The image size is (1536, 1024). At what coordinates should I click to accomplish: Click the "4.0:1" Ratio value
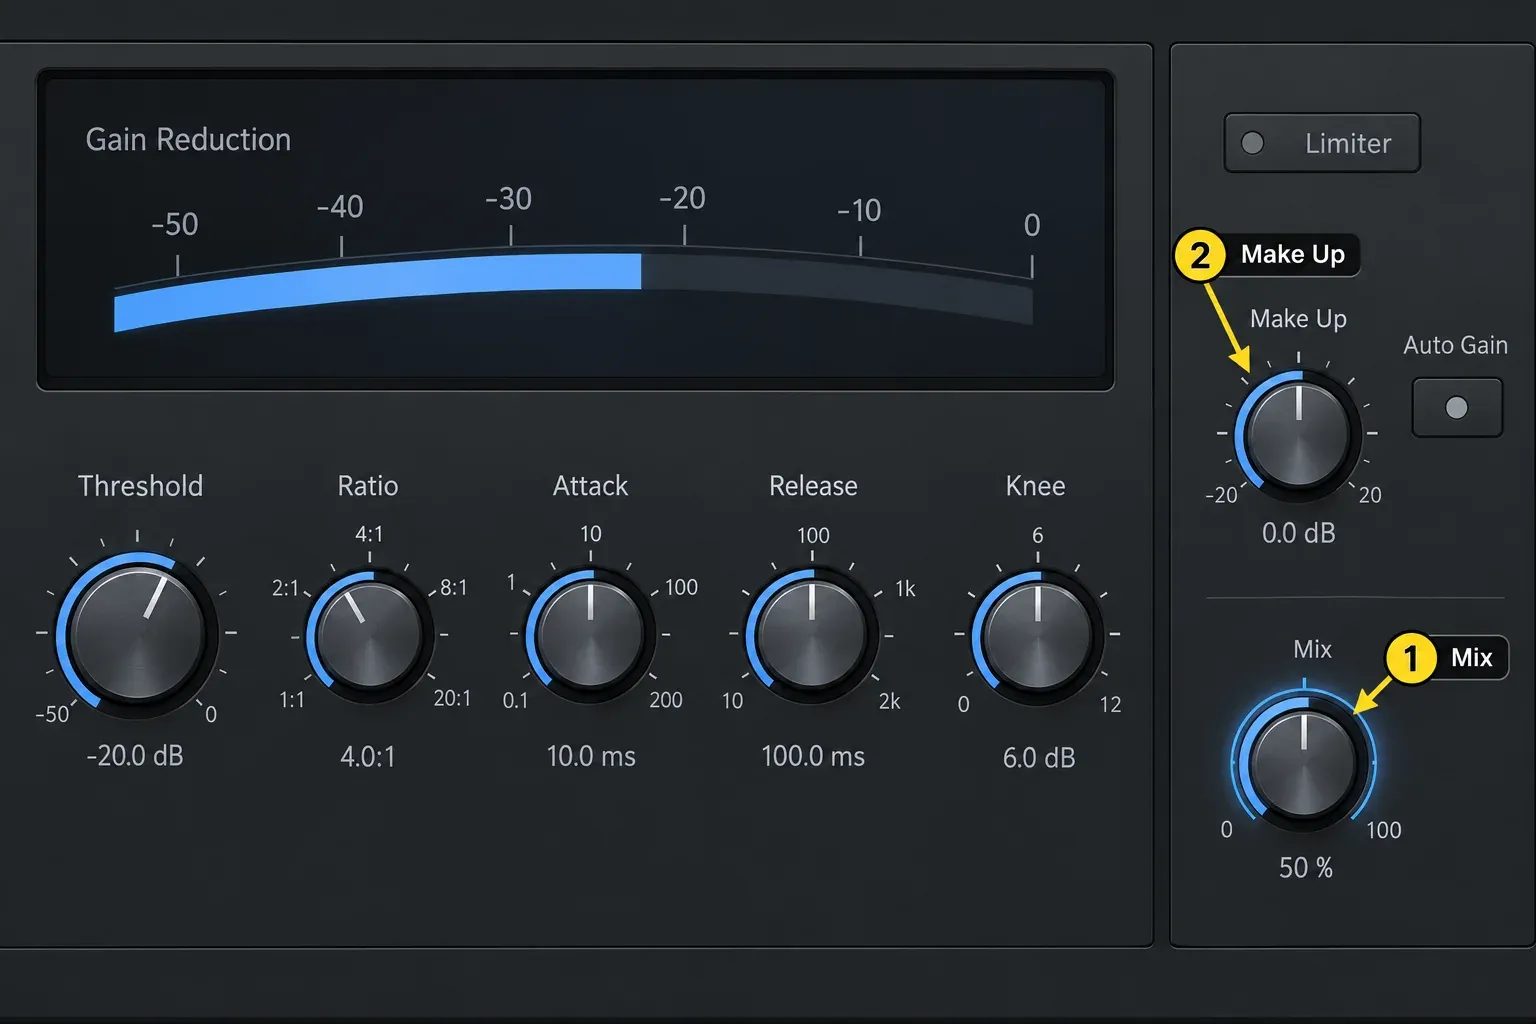367,757
